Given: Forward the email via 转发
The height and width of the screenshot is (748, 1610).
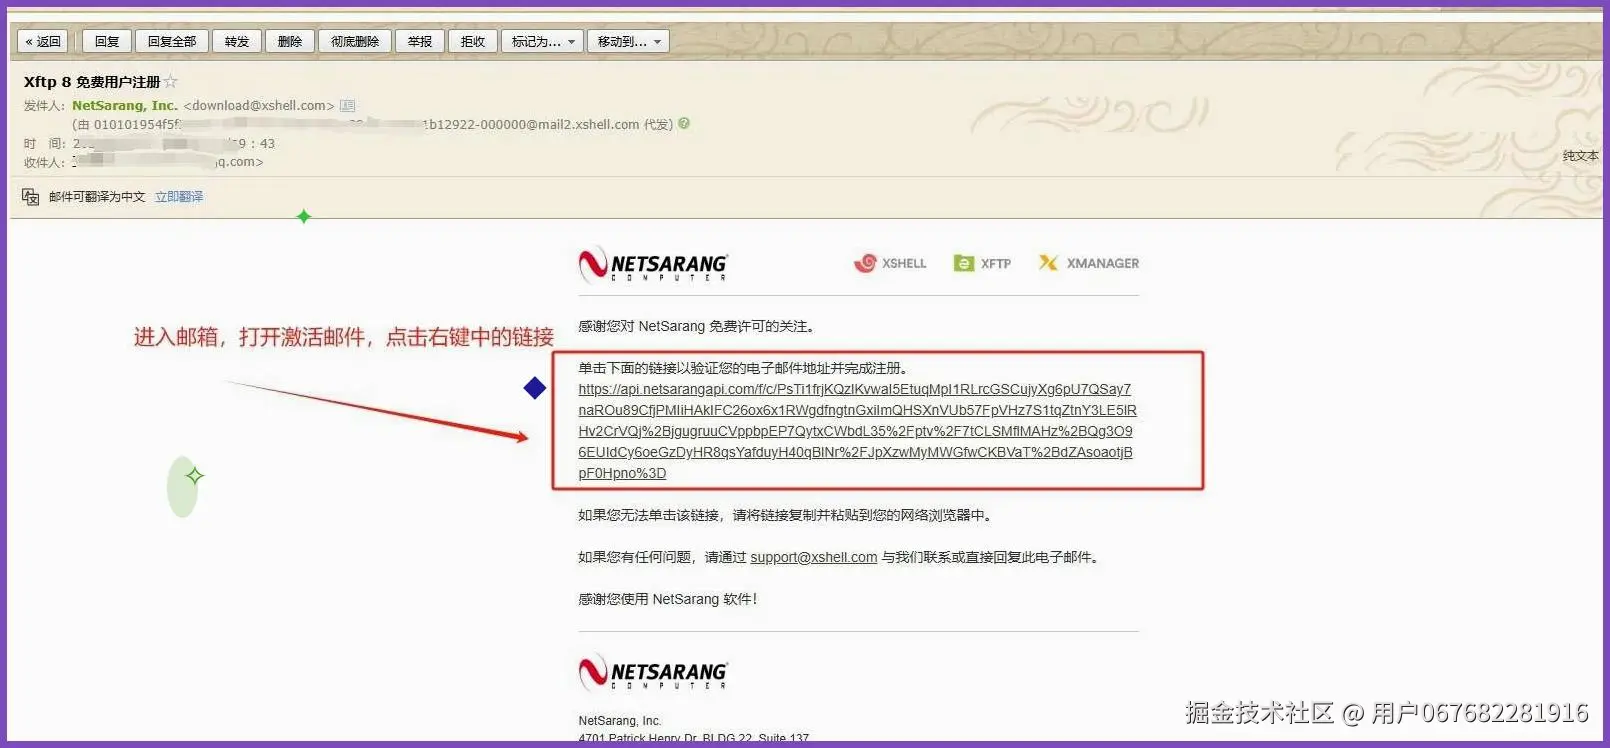Looking at the screenshot, I should tap(237, 41).
